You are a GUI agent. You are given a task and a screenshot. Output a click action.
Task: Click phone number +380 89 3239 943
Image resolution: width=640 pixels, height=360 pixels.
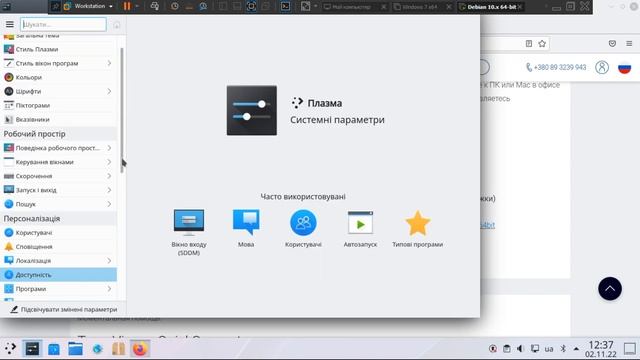click(x=560, y=67)
